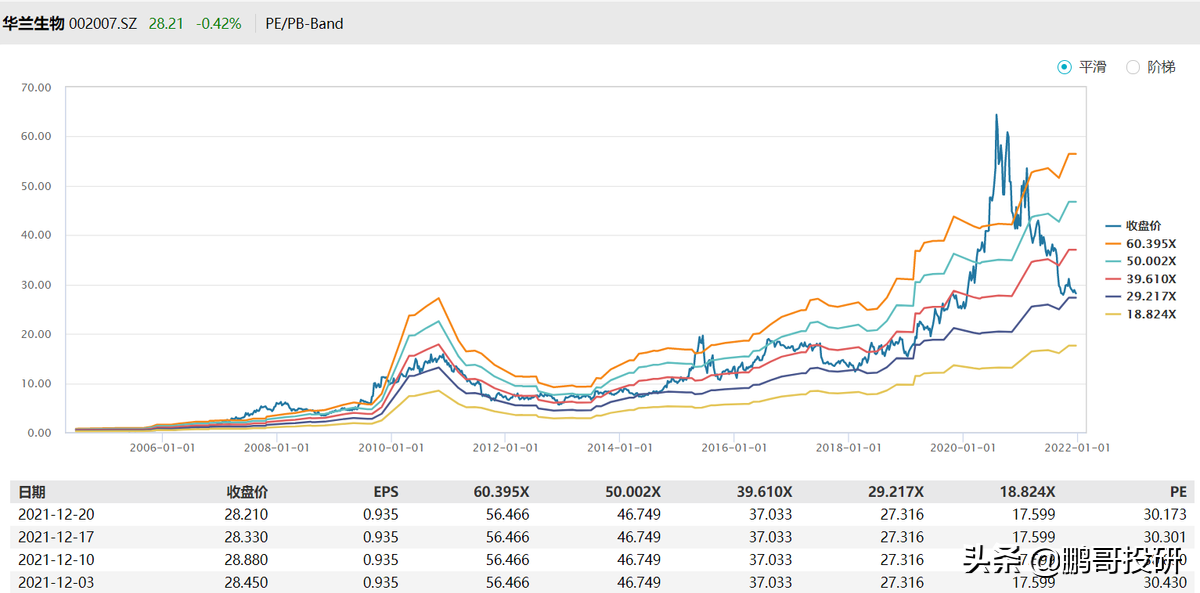
Task: Click the -0.42% change figure
Action: click(217, 23)
